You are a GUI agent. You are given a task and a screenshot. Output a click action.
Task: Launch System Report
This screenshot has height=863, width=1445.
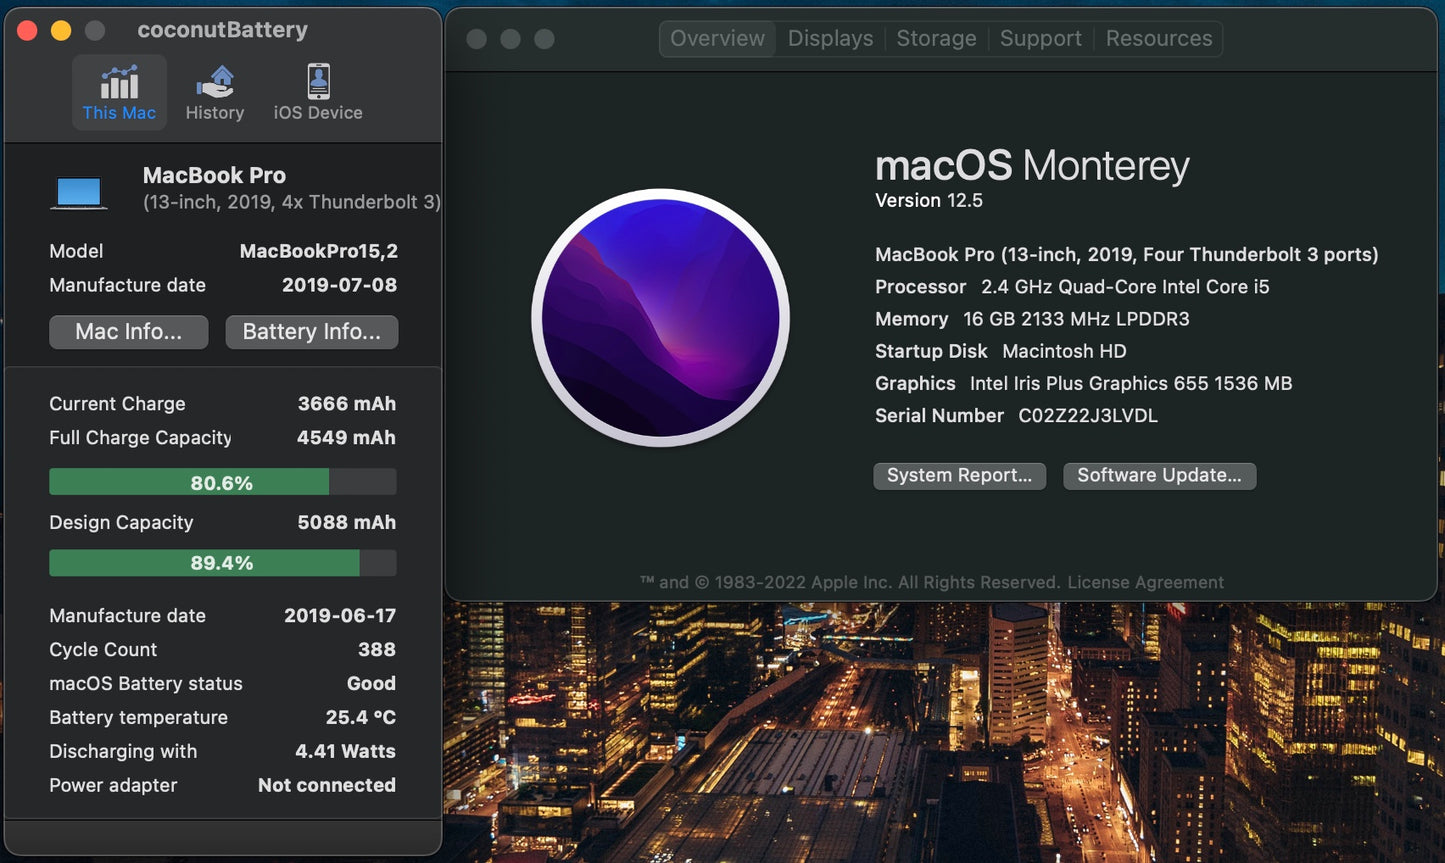pos(958,475)
